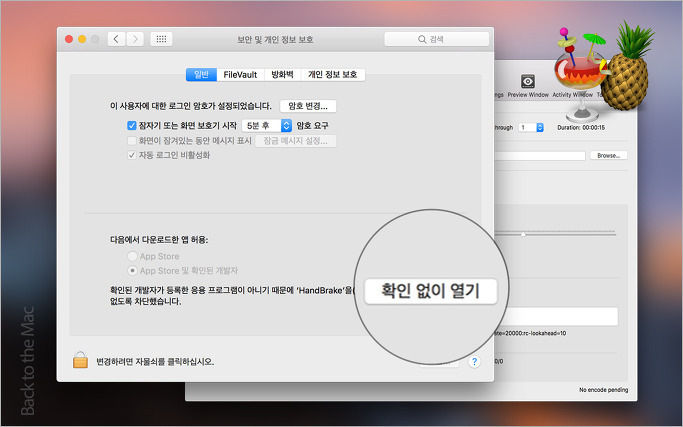Click the lock icon to make changes
This screenshot has width=683, height=427.
[x=80, y=360]
